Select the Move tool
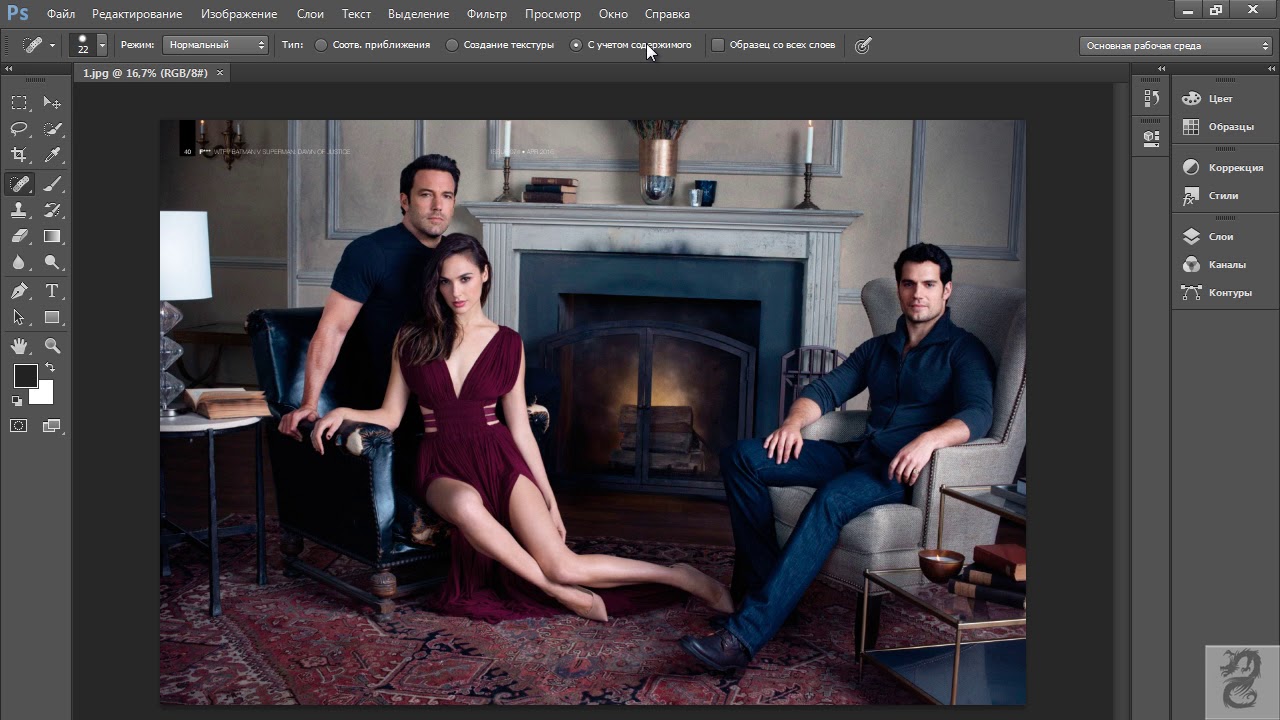This screenshot has height=720, width=1280. (52, 103)
